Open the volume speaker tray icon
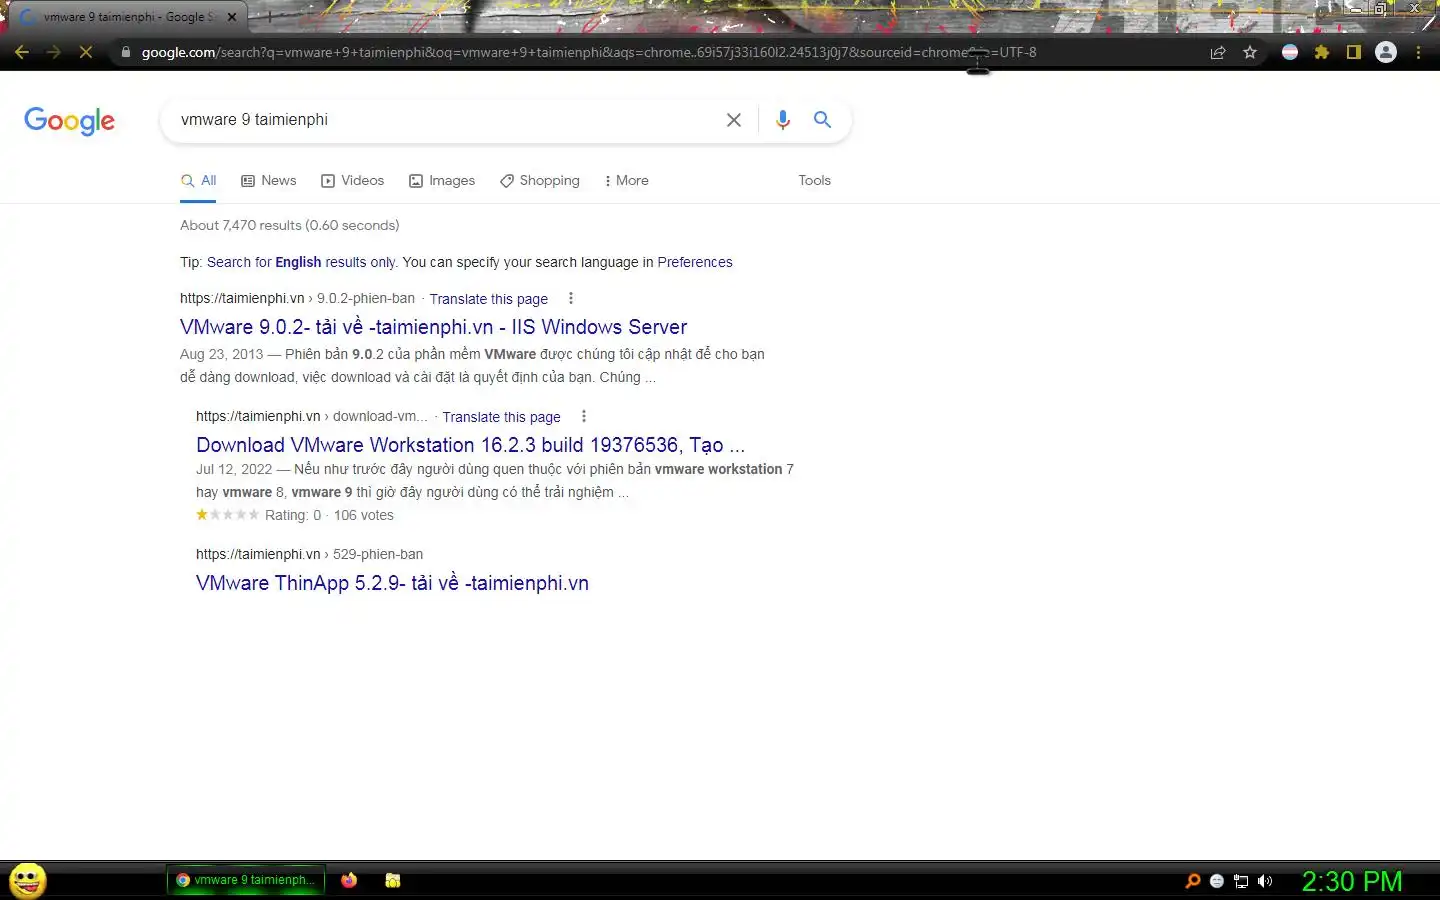This screenshot has height=900, width=1440. (1265, 881)
